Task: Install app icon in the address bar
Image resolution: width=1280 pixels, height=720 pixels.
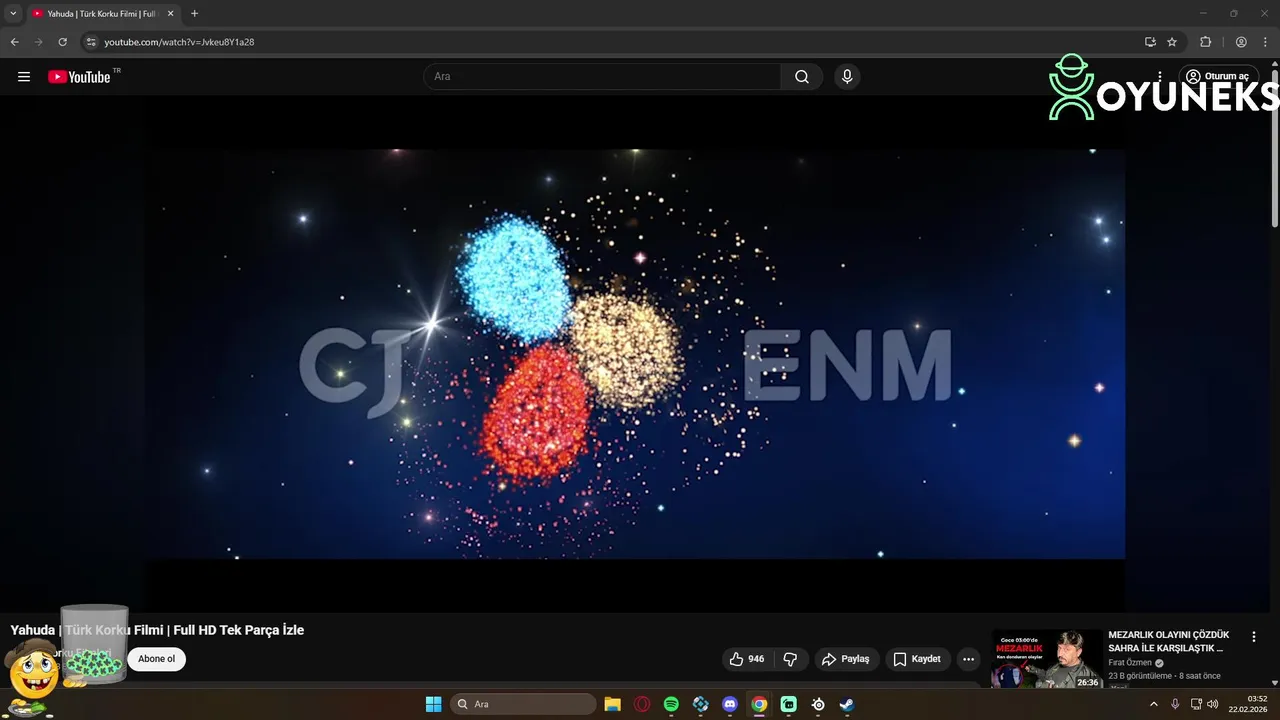Action: [x=1150, y=42]
